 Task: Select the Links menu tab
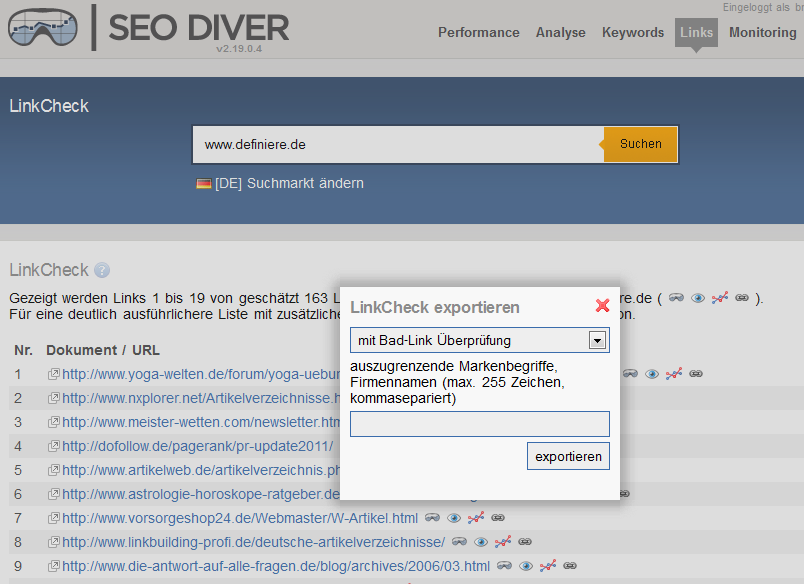pyautogui.click(x=696, y=32)
